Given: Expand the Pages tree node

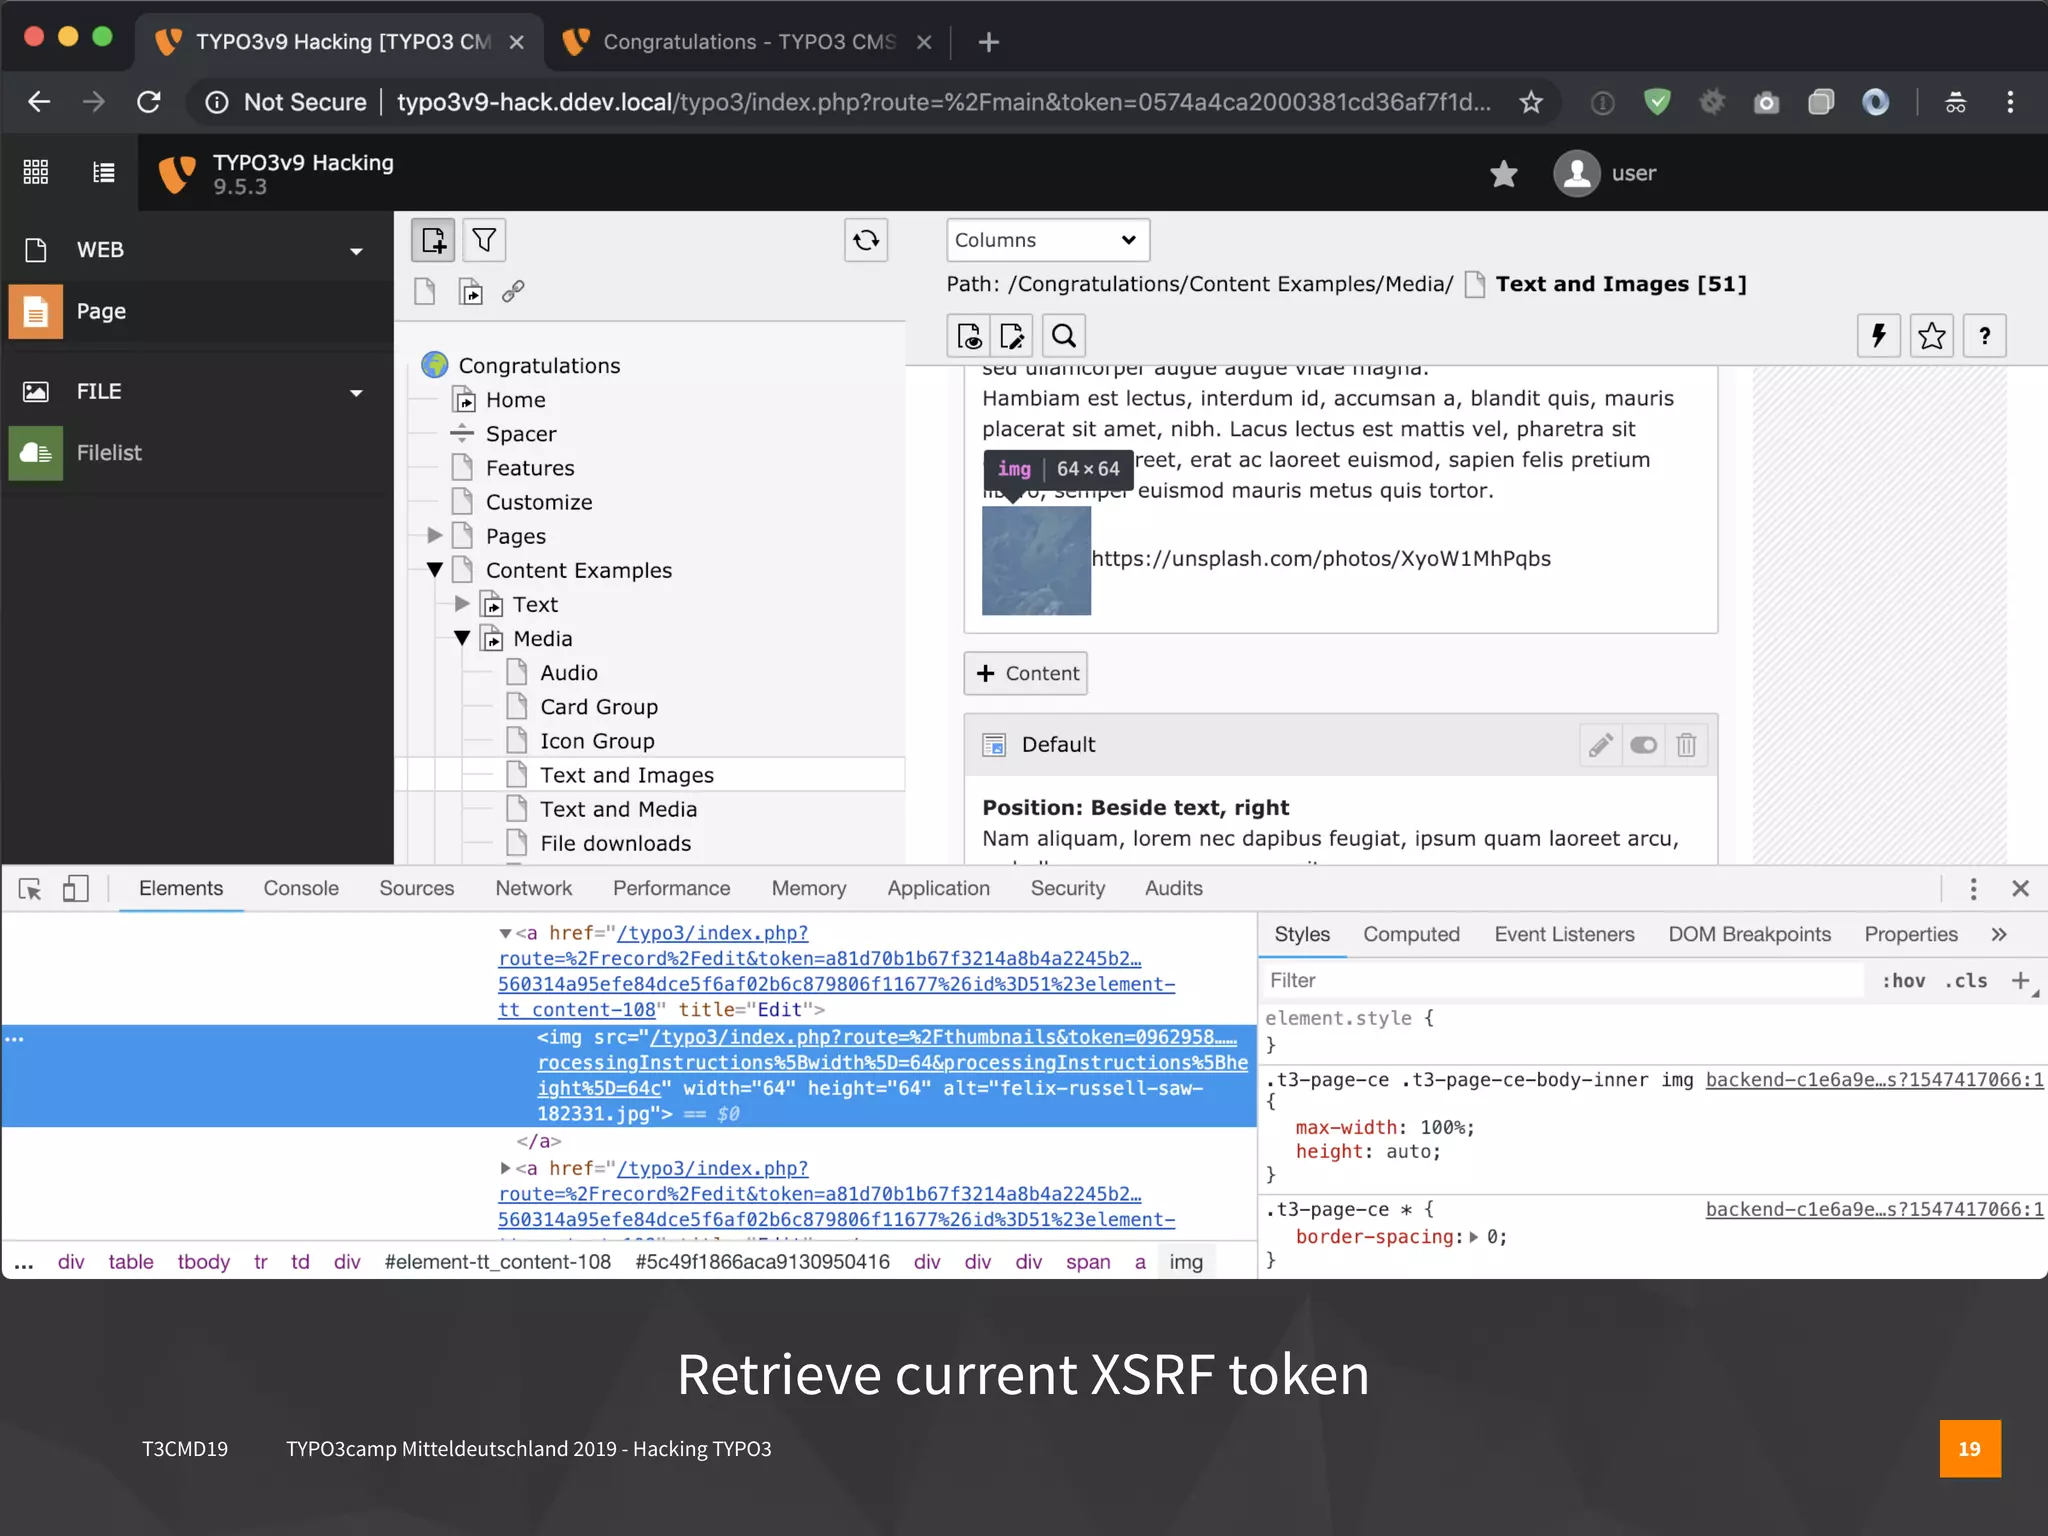Looking at the screenshot, I should point(435,536).
